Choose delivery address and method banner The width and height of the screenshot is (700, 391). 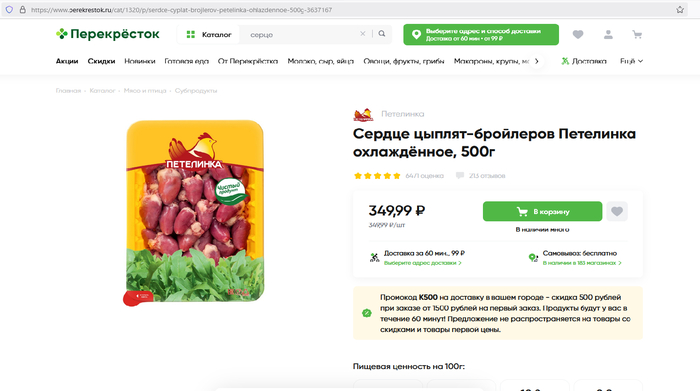(481, 34)
